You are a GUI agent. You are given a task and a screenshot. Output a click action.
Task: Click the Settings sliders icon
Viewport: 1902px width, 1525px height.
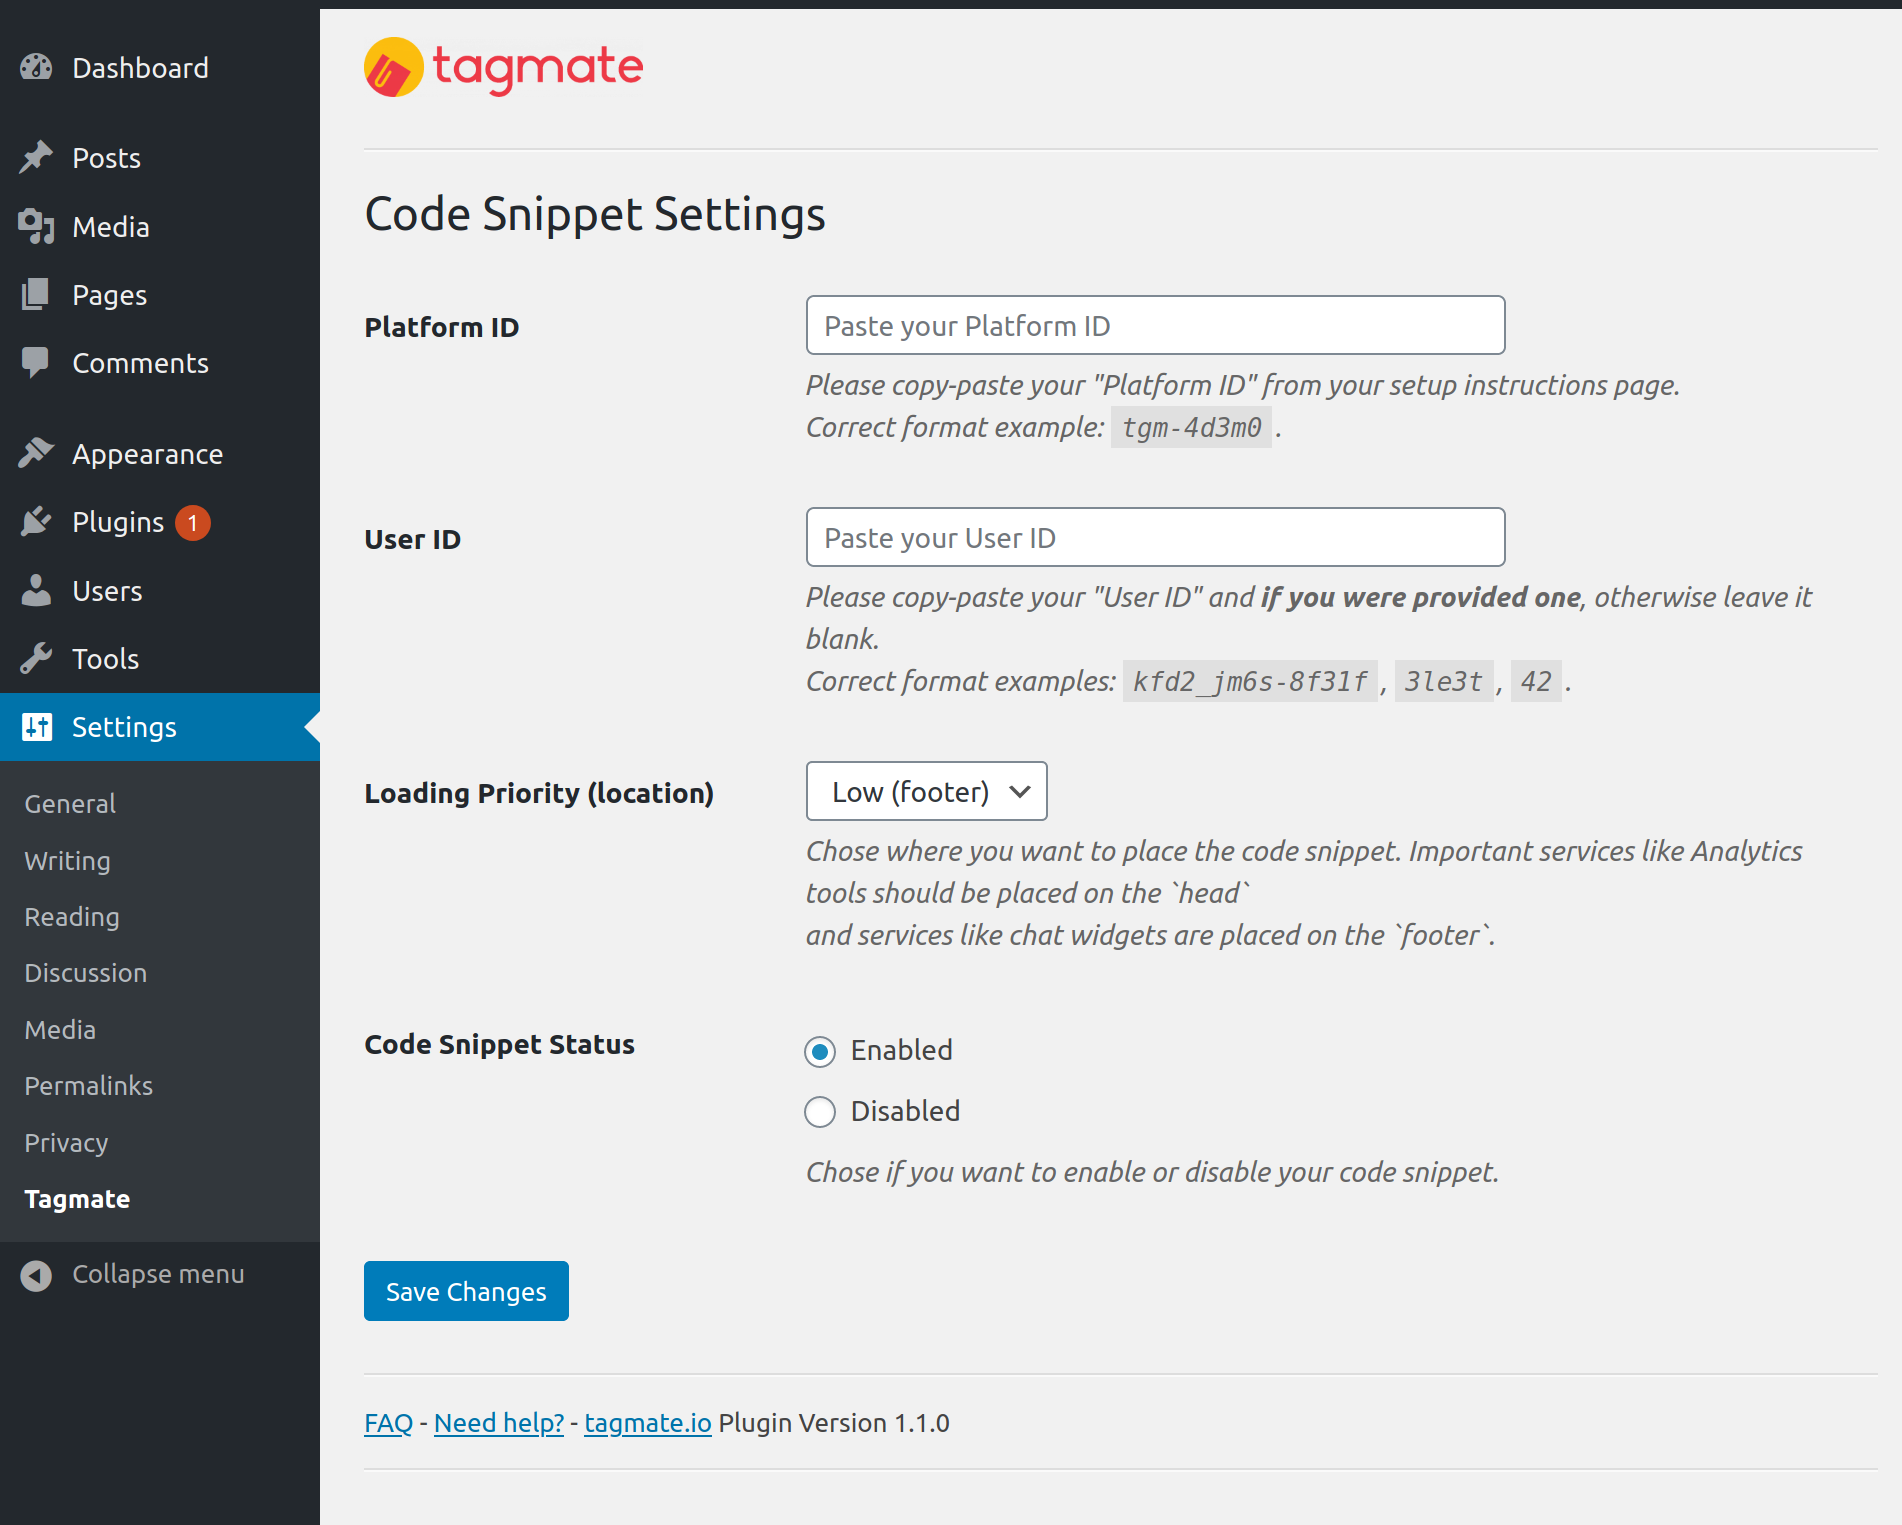pyautogui.click(x=37, y=727)
